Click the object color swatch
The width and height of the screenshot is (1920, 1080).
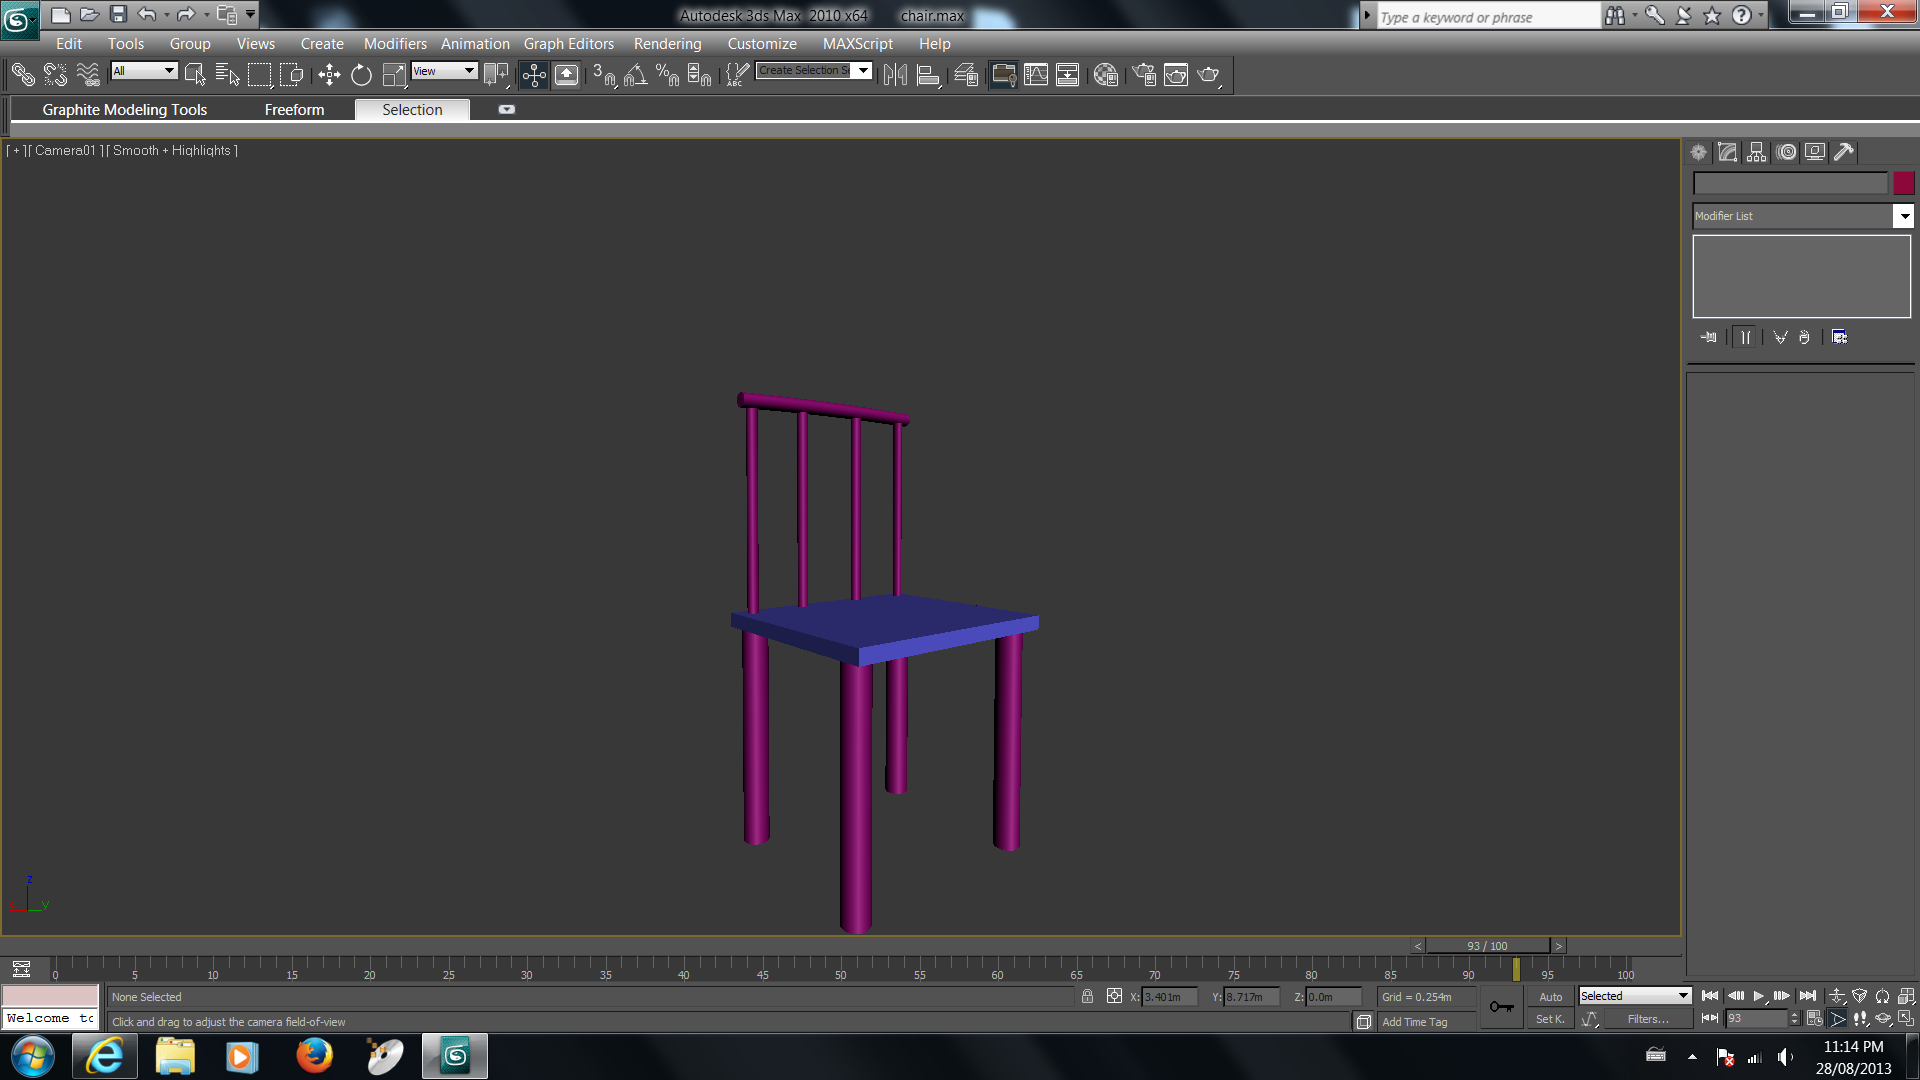point(1903,183)
